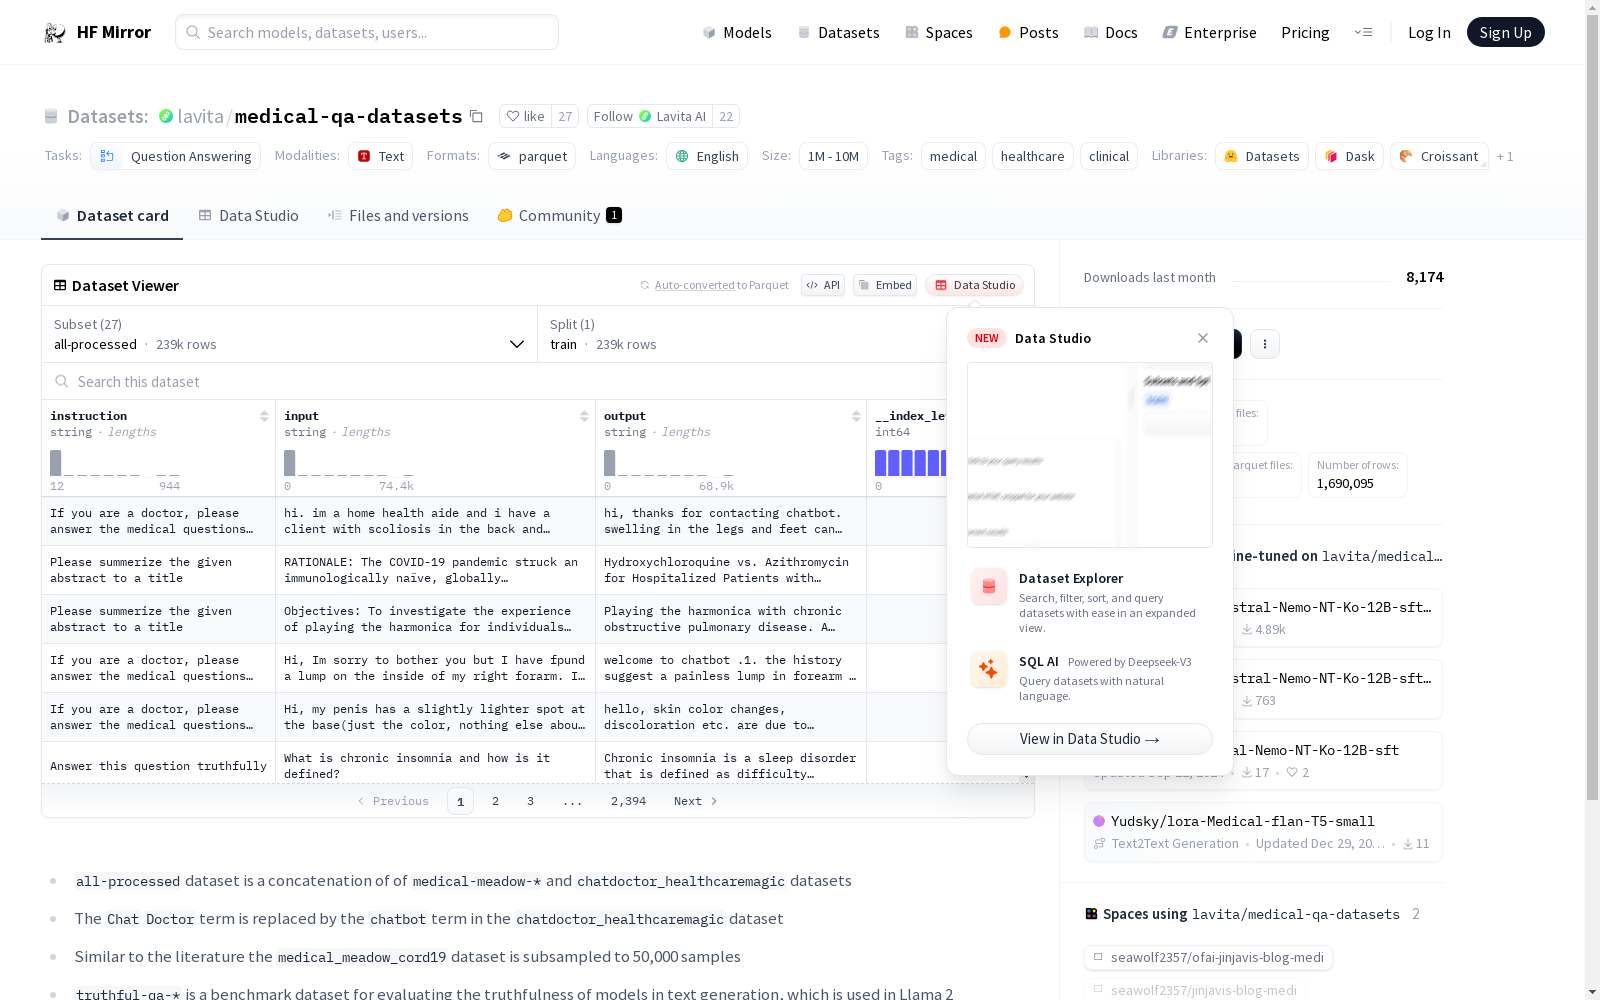The height and width of the screenshot is (1000, 1600).
Task: Click the output length histogram bar
Action: 610,463
